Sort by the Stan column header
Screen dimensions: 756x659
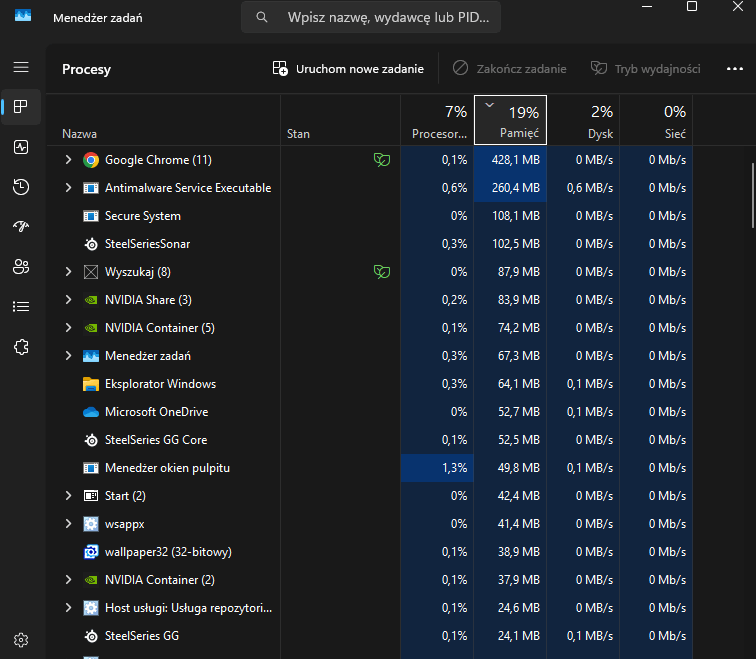[340, 120]
